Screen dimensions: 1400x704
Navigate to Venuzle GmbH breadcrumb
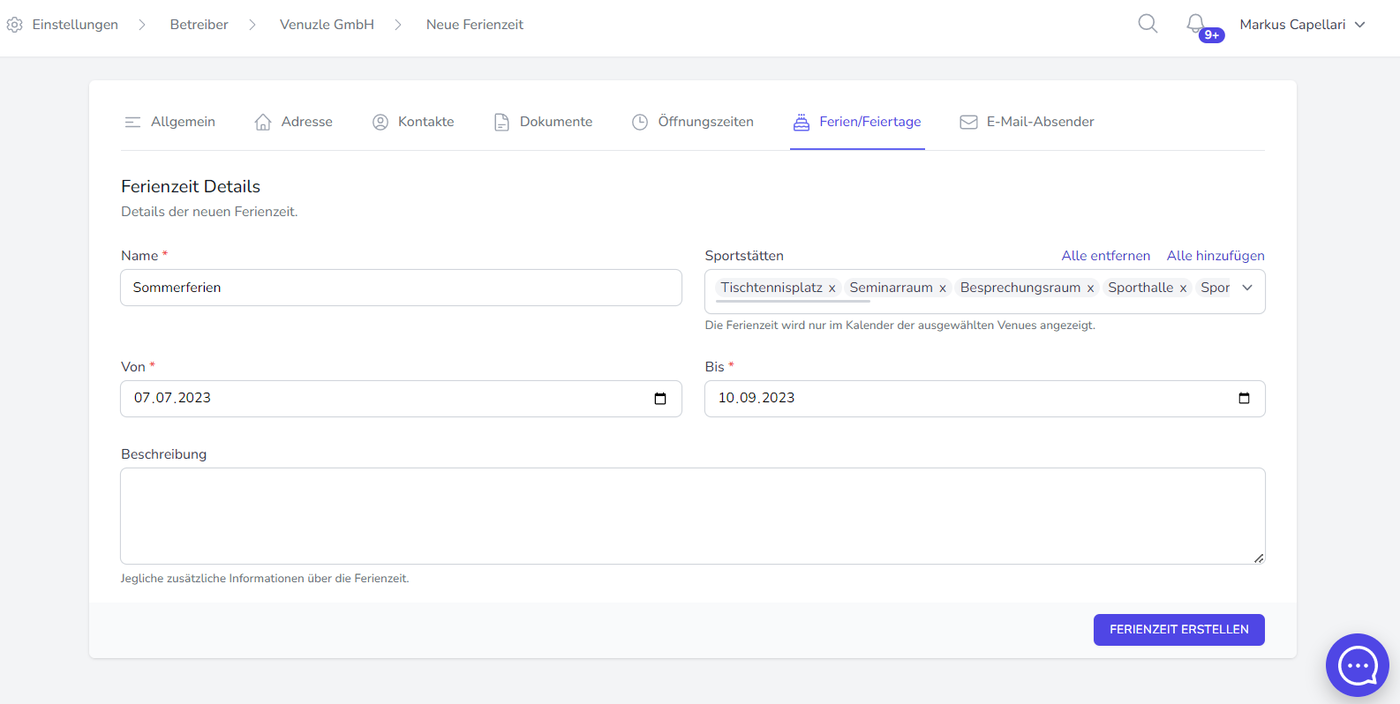pos(327,24)
